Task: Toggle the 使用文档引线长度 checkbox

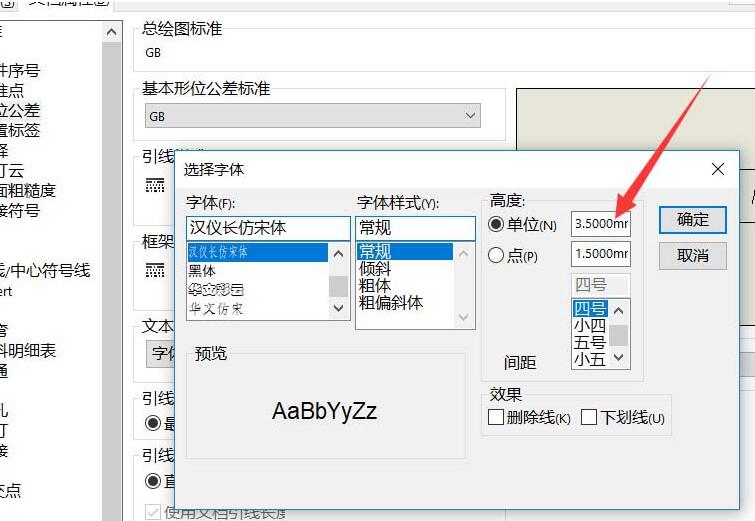Action: [153, 512]
